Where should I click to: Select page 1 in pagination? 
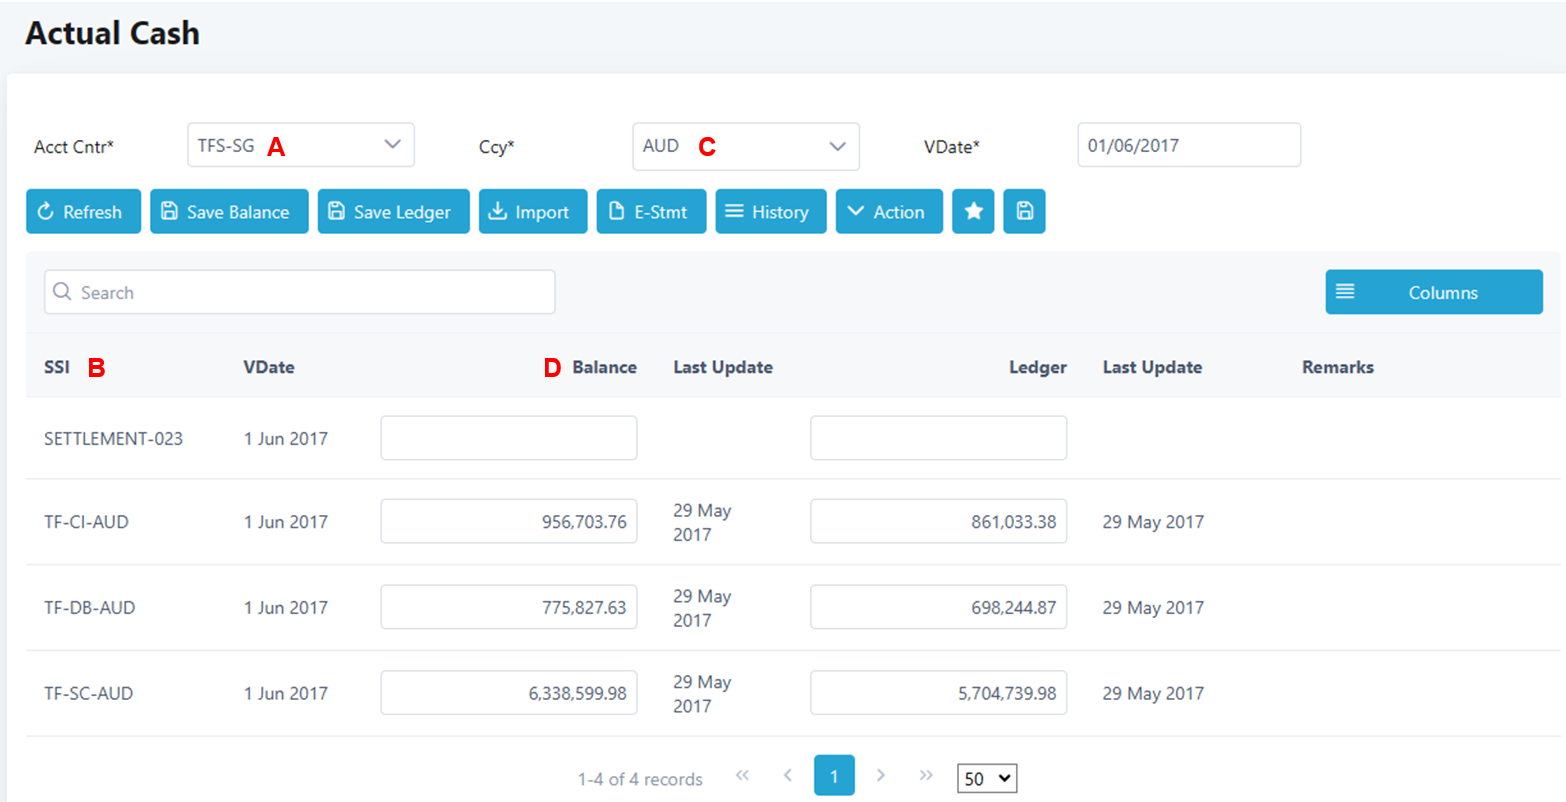834,776
